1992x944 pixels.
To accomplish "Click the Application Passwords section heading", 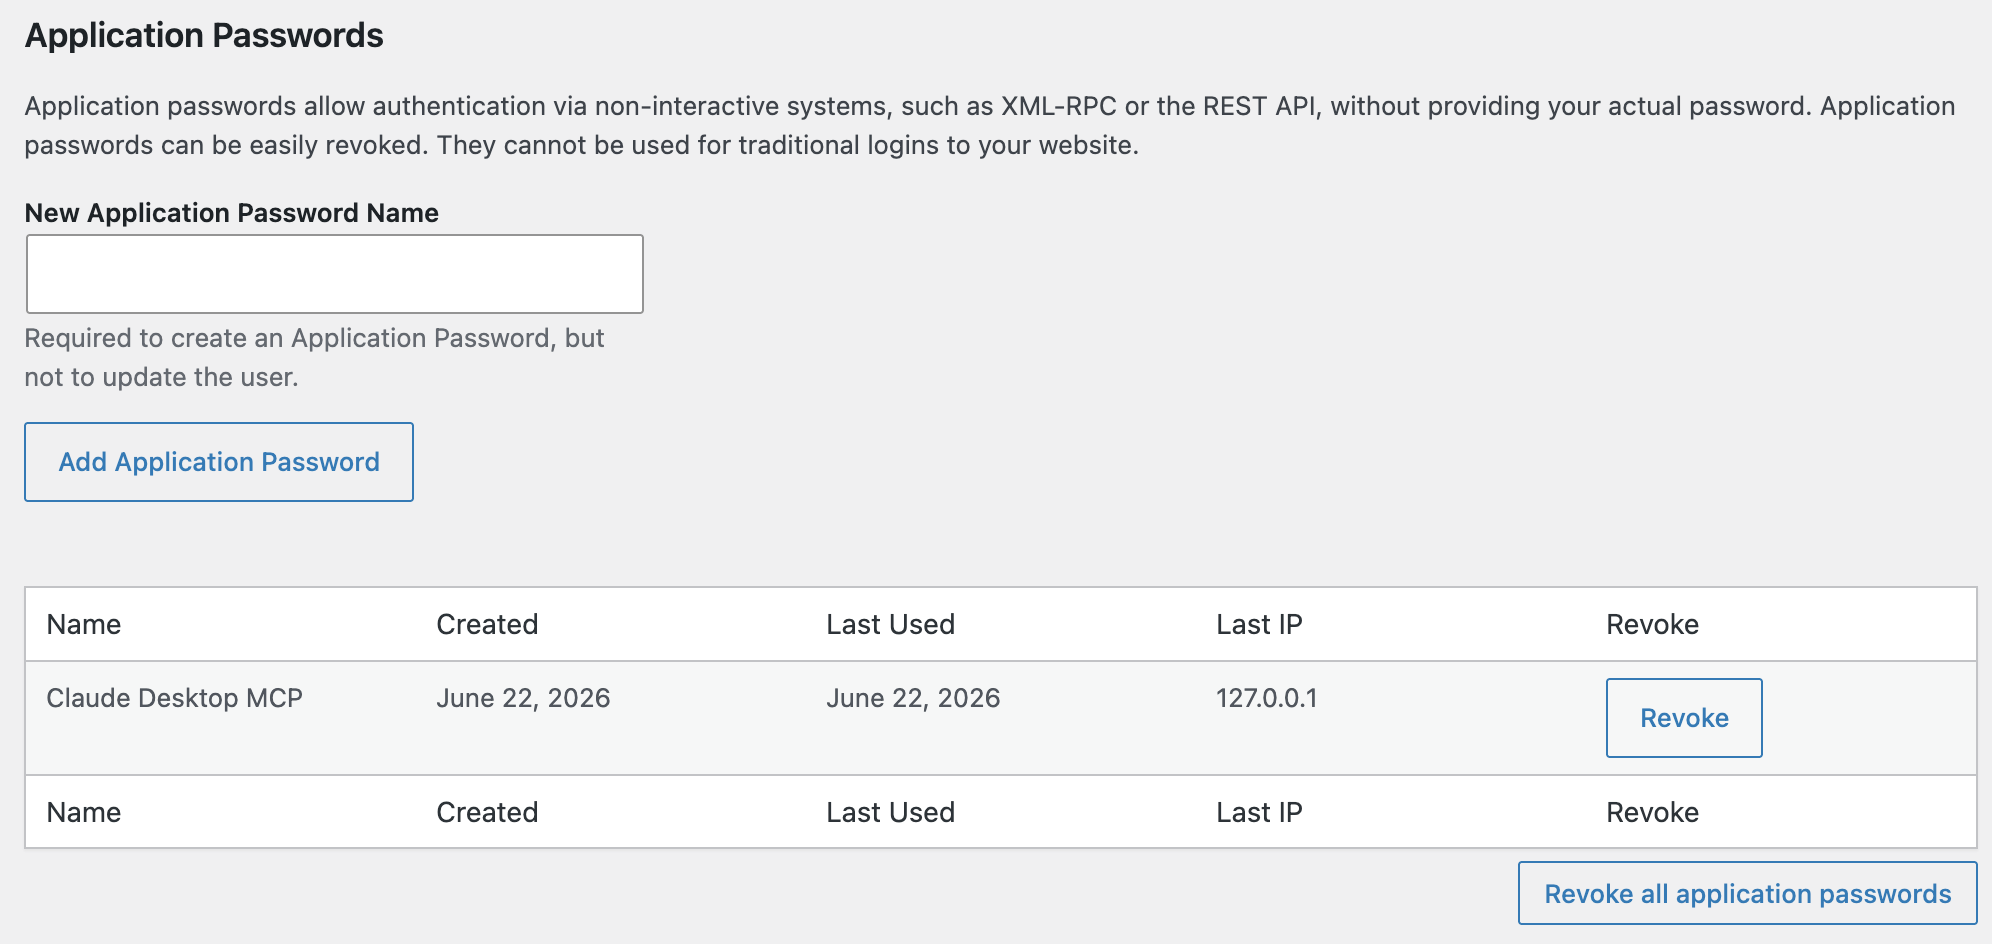I will (x=204, y=36).
